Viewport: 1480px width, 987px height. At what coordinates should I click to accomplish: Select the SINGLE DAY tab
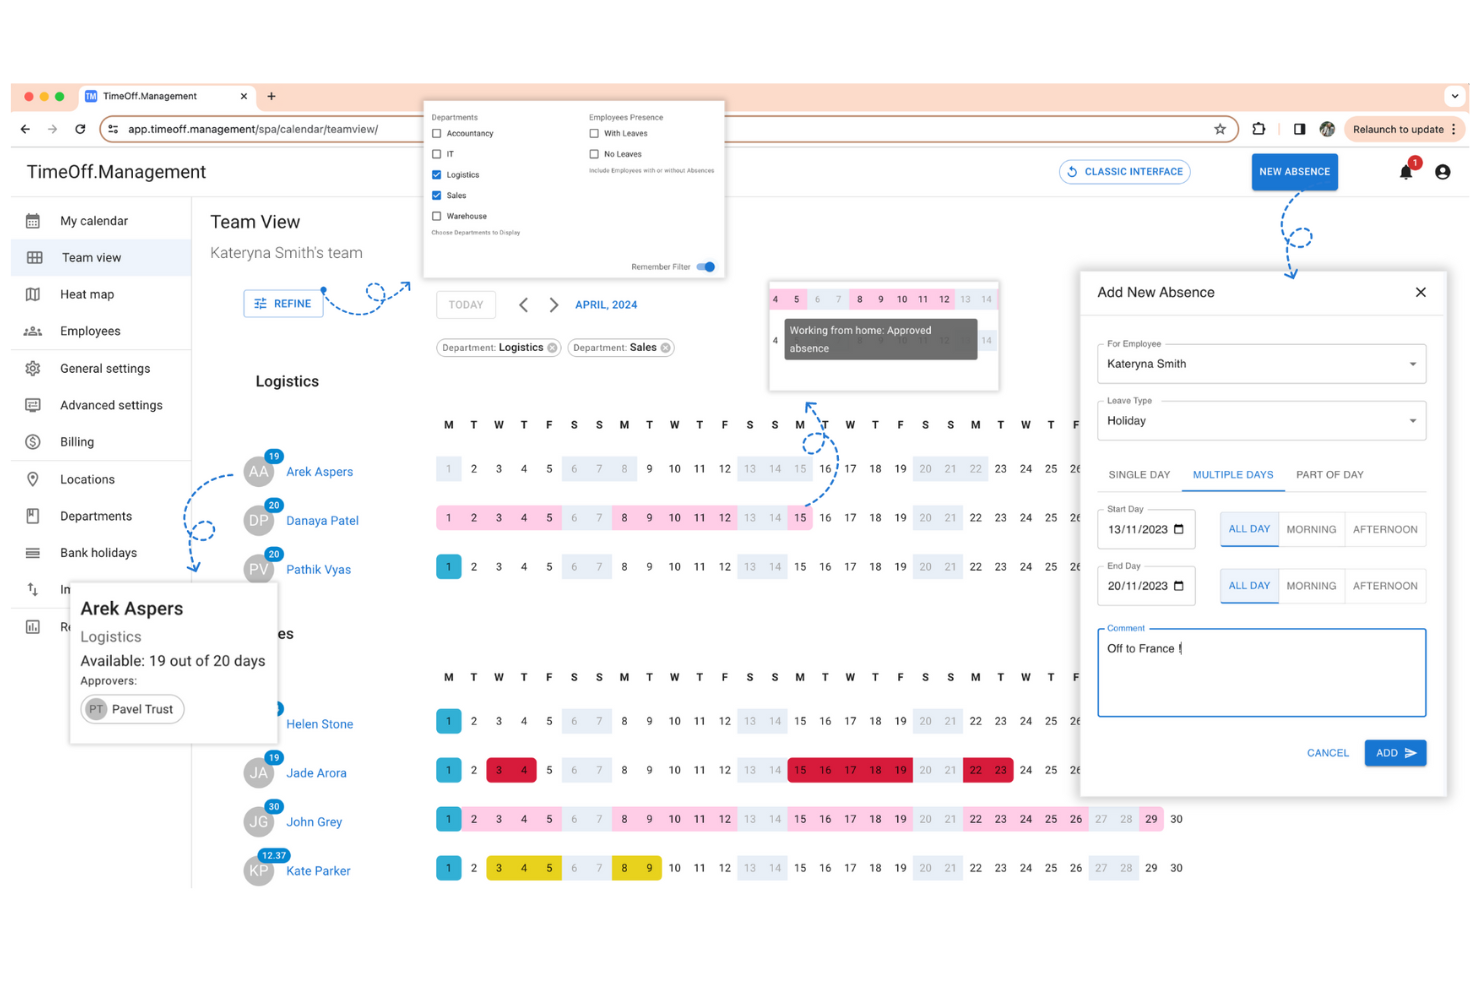(1138, 474)
